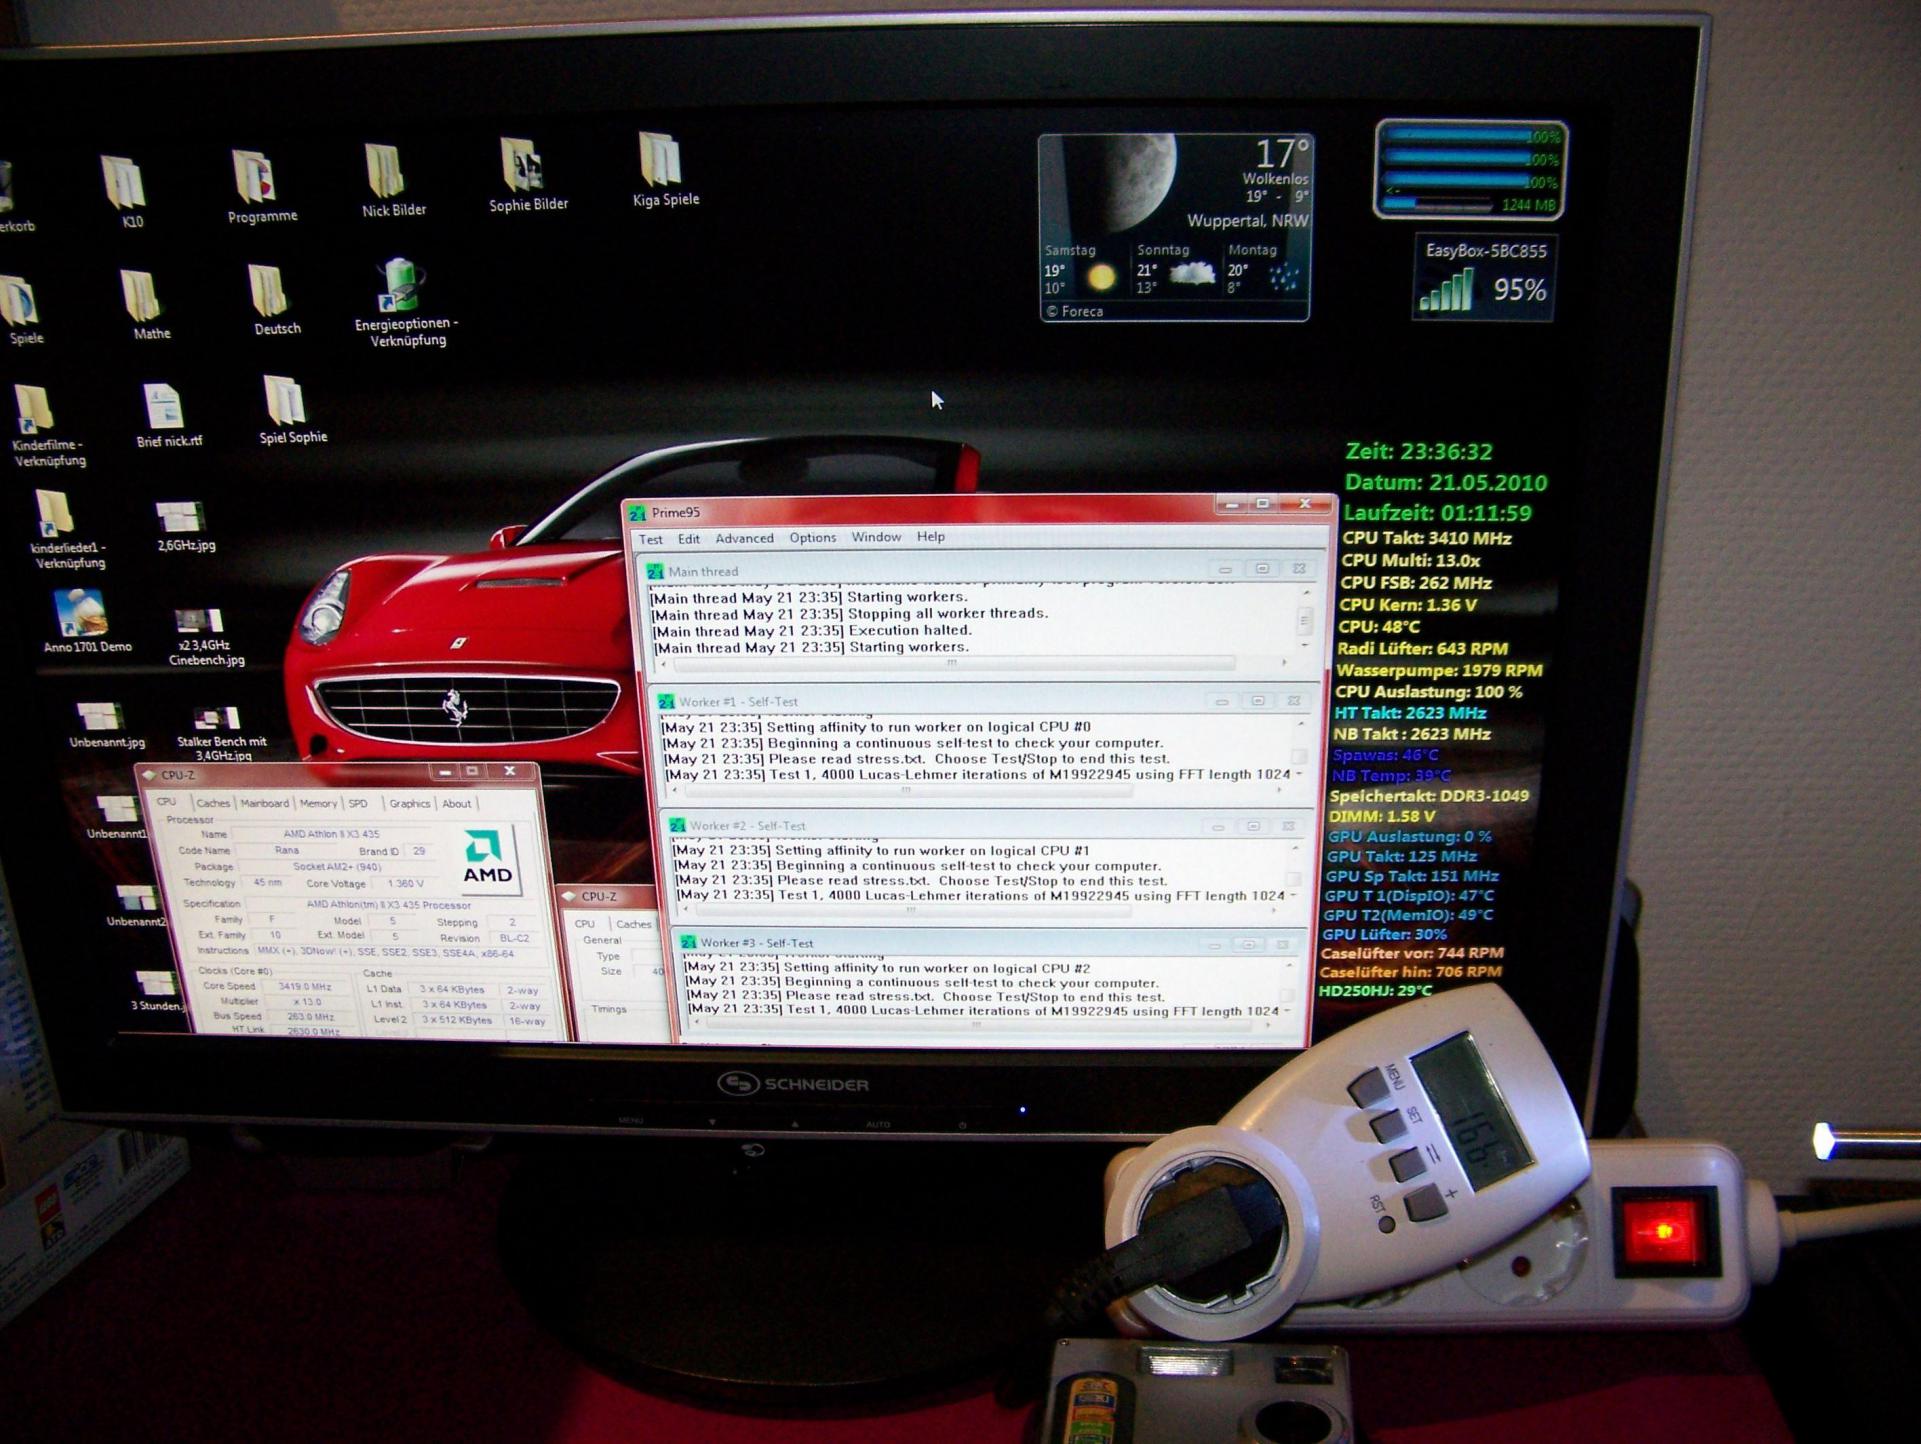The height and width of the screenshot is (1444, 1921).
Task: Open the Nick Bilder folder icon
Action: [385, 172]
